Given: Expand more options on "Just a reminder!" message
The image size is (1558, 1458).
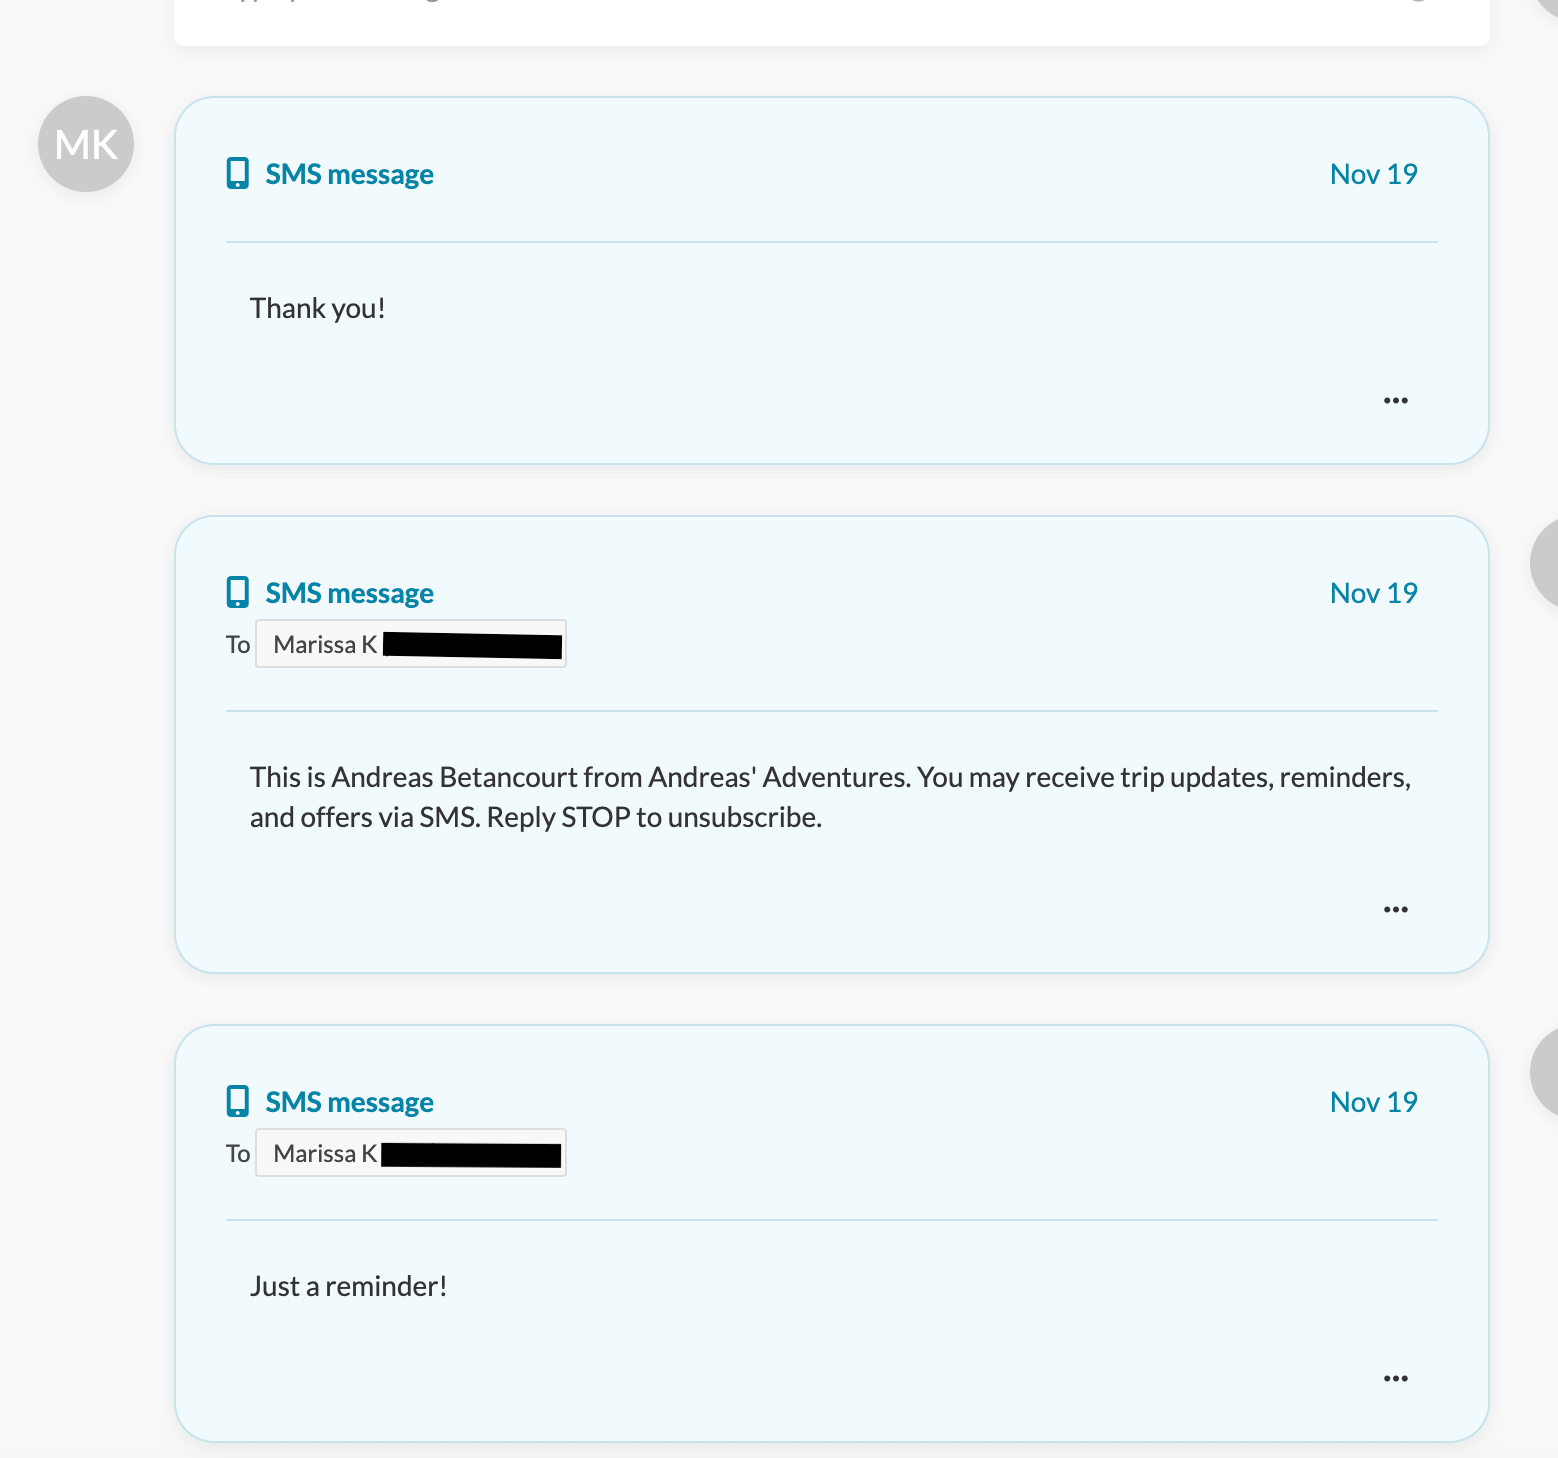Looking at the screenshot, I should coord(1395,1379).
